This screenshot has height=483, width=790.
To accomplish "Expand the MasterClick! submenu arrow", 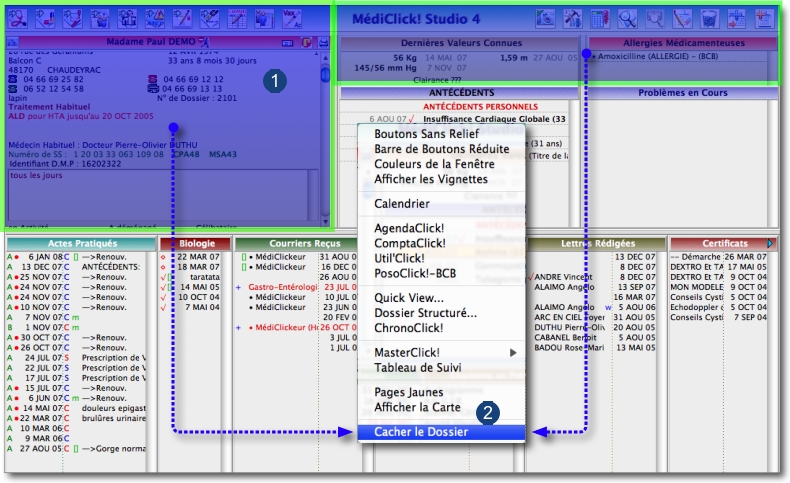I will 513,353.
